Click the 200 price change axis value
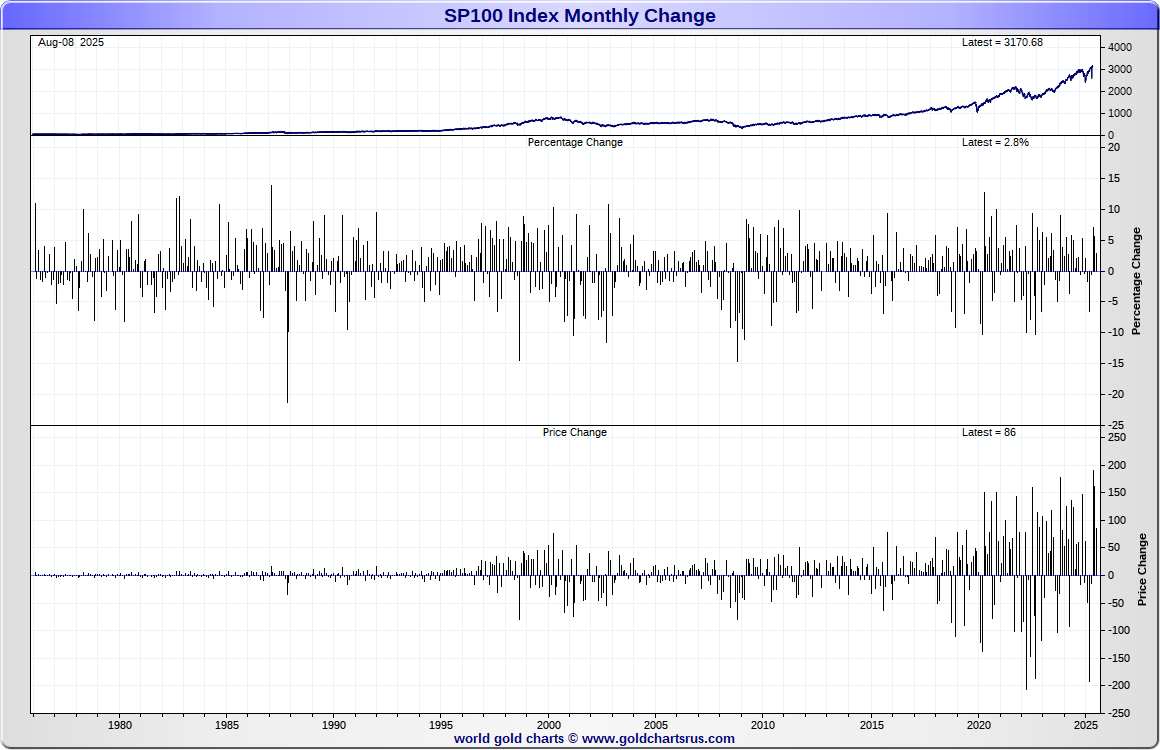Image resolution: width=1160 pixels, height=750 pixels. coord(1117,466)
